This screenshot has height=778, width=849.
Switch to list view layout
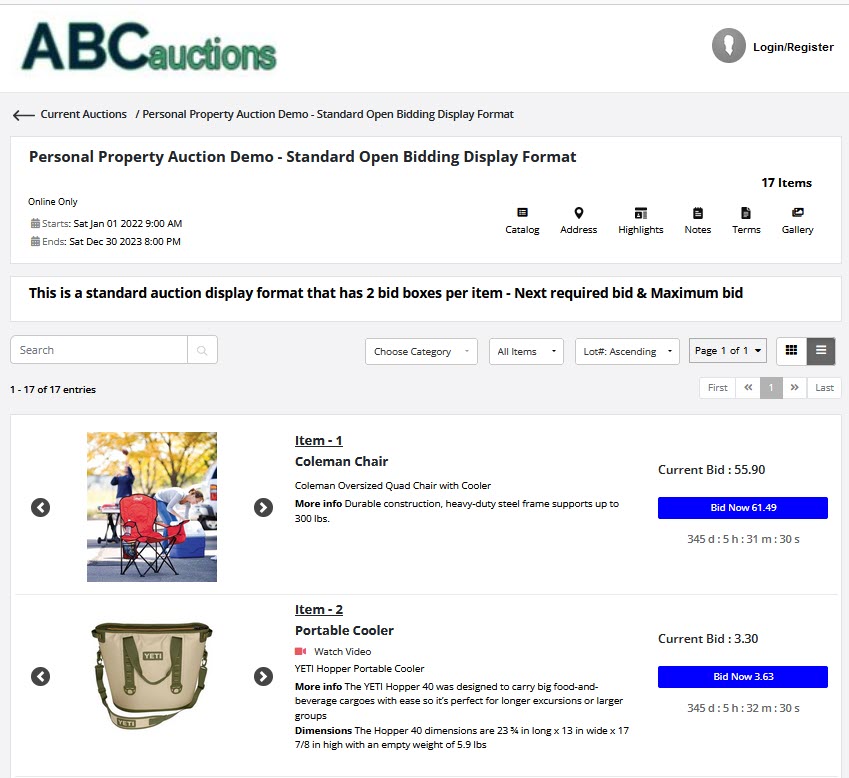pyautogui.click(x=820, y=350)
